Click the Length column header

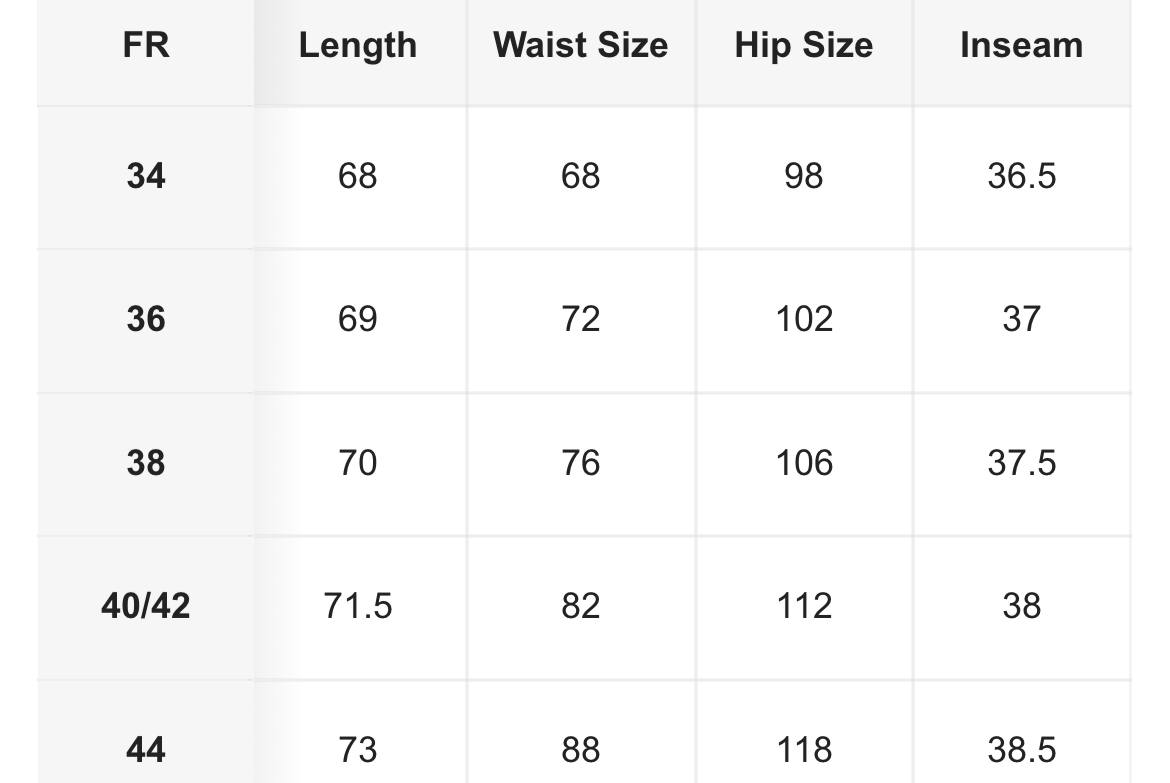[357, 45]
